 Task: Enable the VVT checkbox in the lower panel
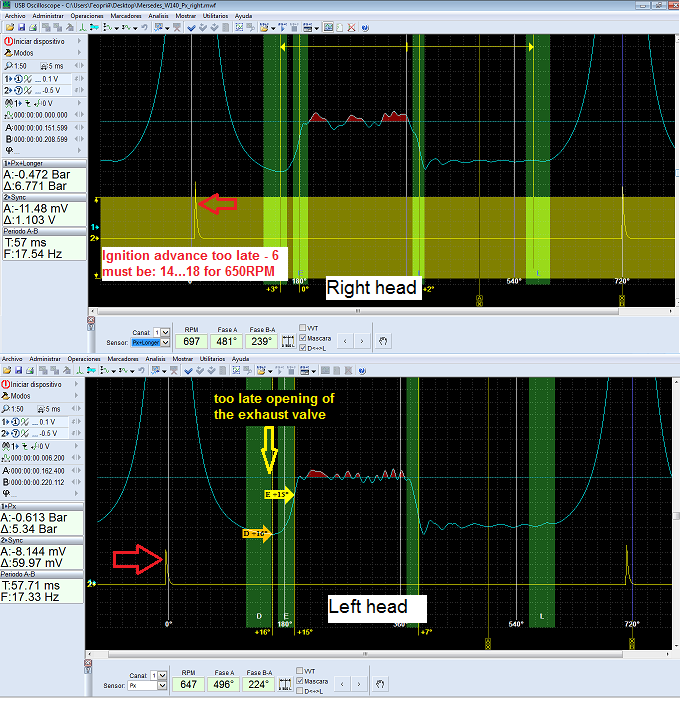pyautogui.click(x=300, y=671)
